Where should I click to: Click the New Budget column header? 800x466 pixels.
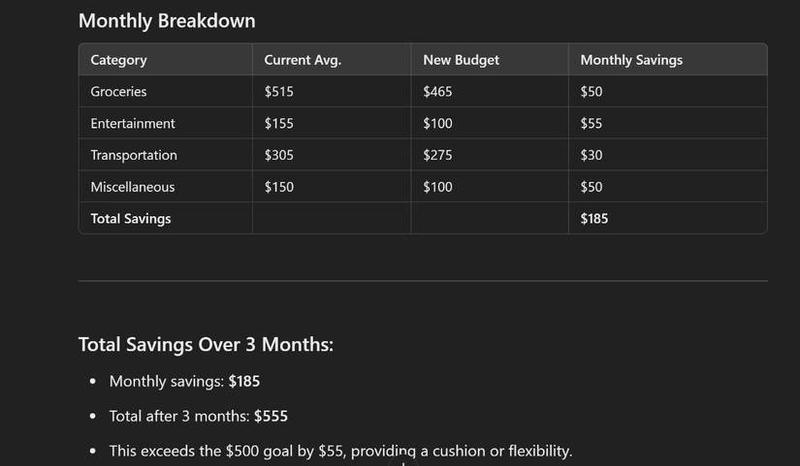[461, 60]
